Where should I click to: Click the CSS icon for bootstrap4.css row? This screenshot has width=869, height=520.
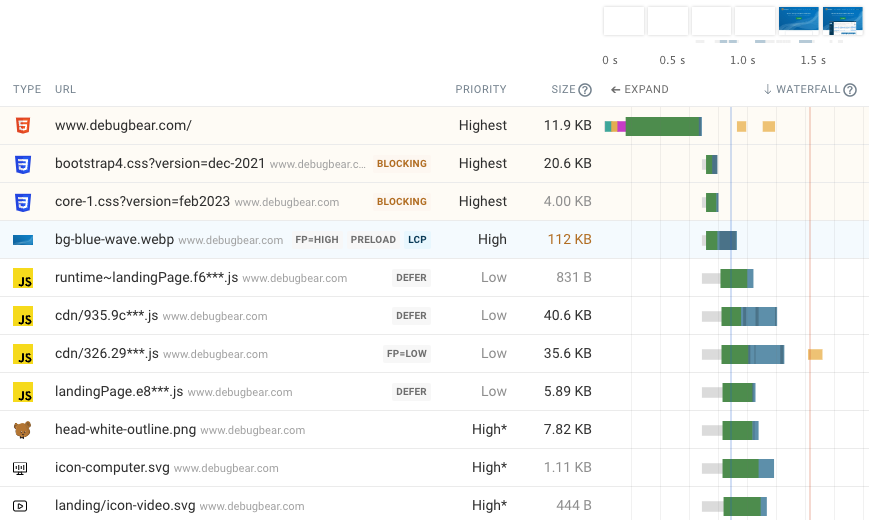click(23, 164)
